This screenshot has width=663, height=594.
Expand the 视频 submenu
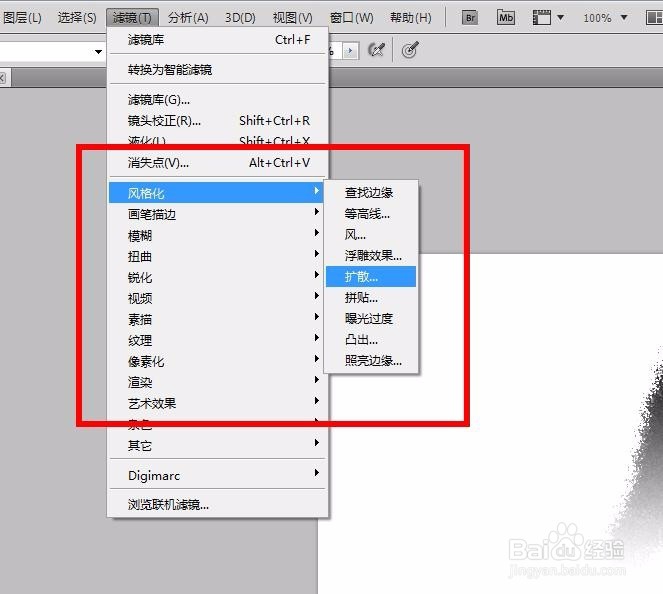[x=218, y=298]
